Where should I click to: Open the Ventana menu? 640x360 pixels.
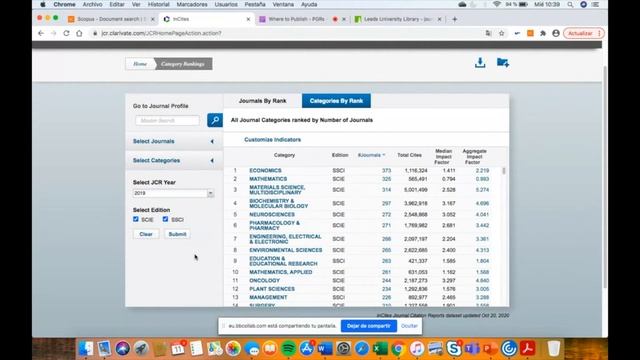tap(283, 4)
